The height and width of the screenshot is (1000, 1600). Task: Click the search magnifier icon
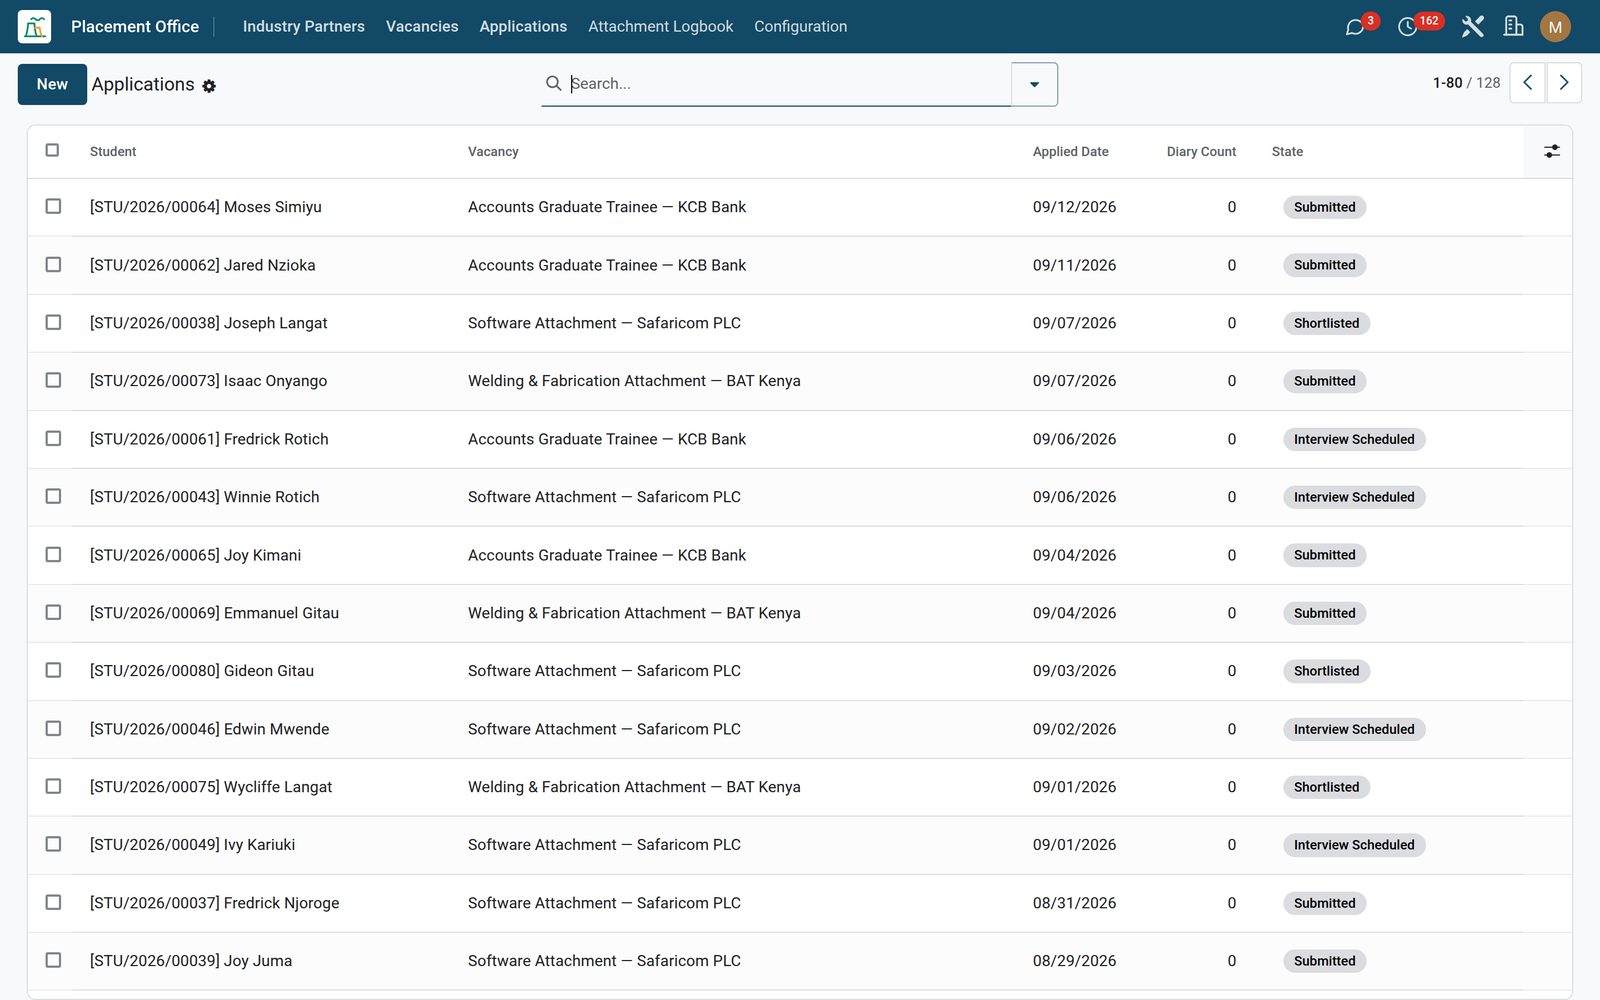553,83
